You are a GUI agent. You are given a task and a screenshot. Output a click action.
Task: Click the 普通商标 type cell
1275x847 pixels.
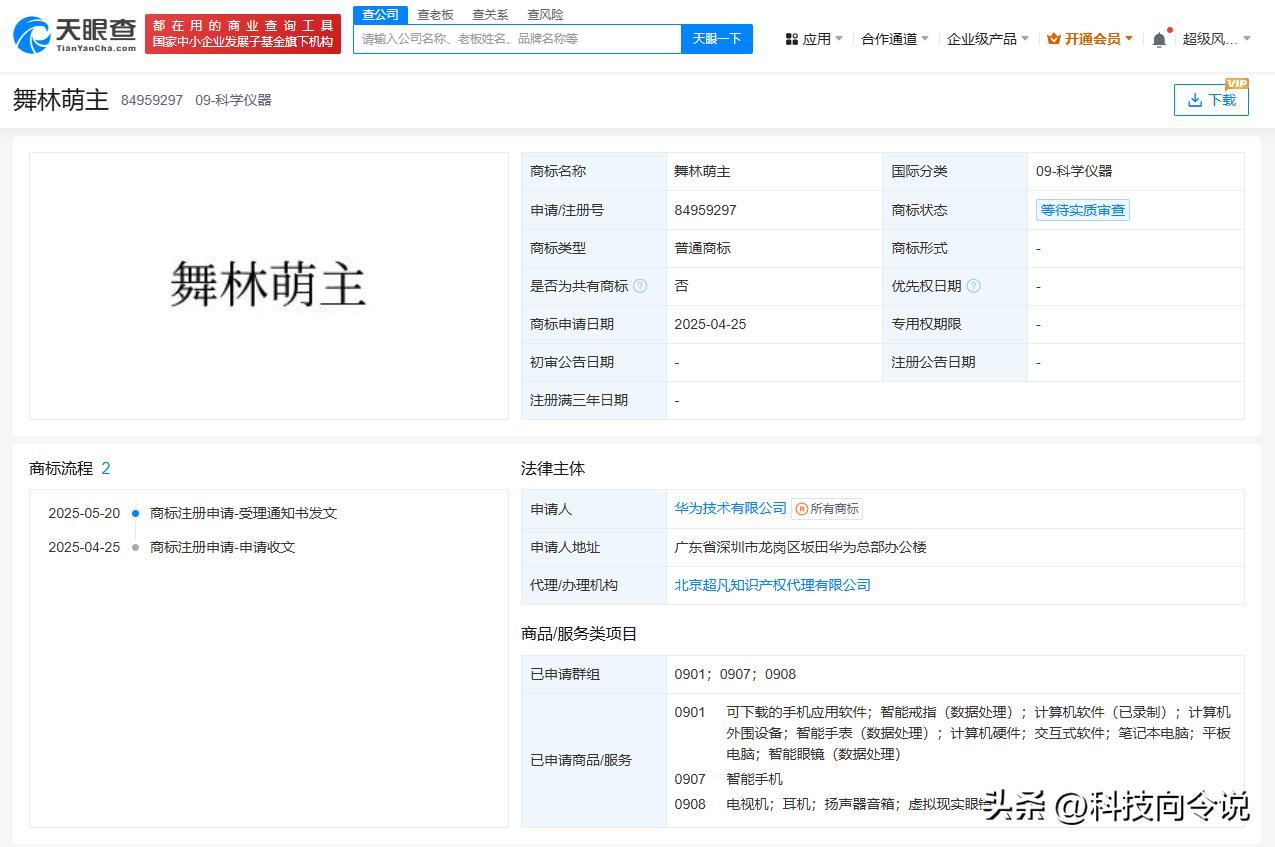point(773,248)
